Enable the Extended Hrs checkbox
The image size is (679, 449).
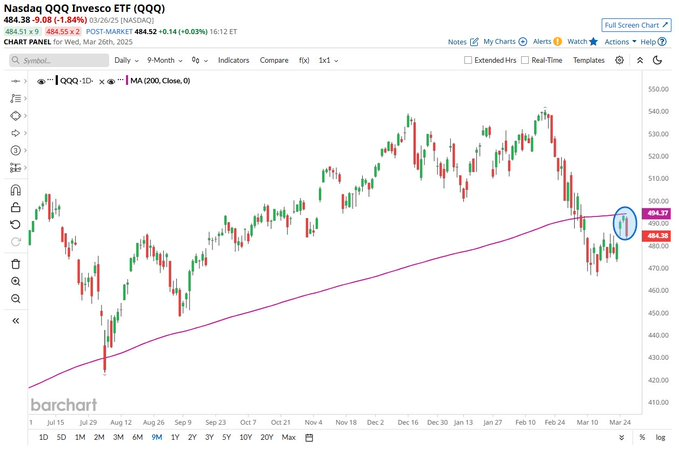coord(469,60)
